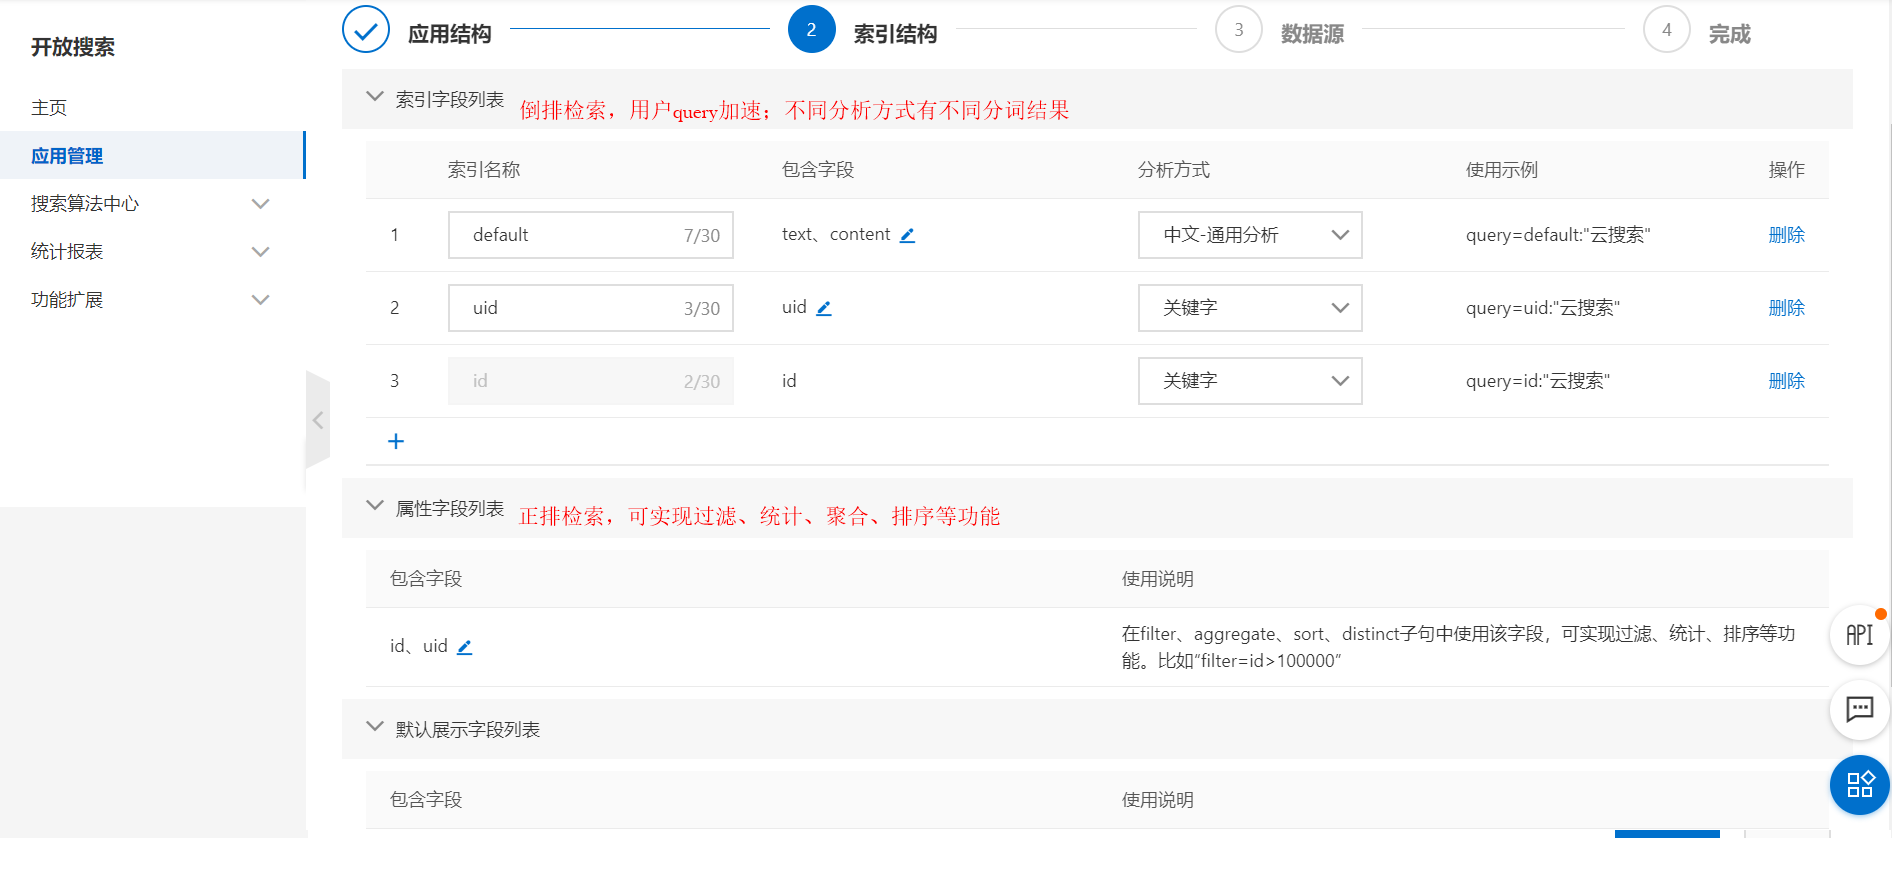Click the disabled id index name field
The image size is (1892, 872).
pyautogui.click(x=591, y=381)
